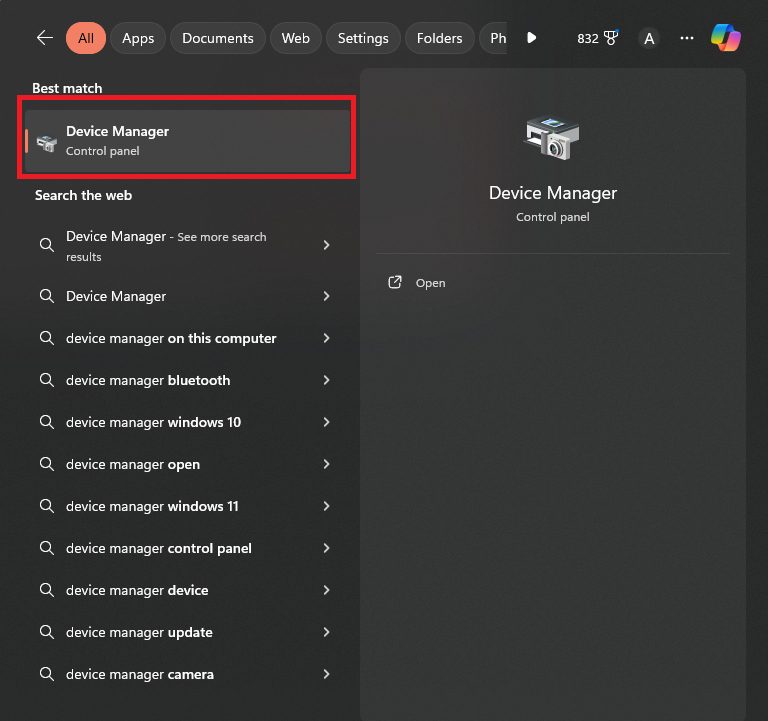Search web for 'device manager update'
Screen dimensions: 768x721
click(x=139, y=633)
